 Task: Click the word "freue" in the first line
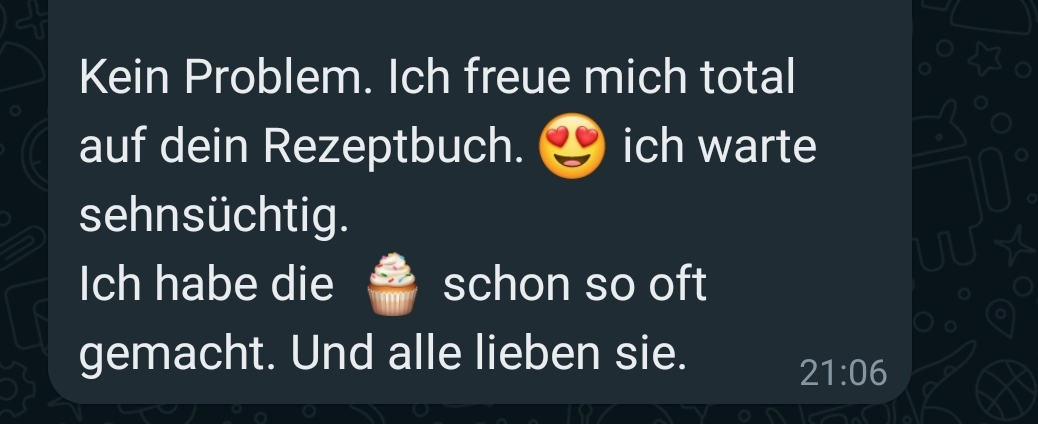click(517, 77)
